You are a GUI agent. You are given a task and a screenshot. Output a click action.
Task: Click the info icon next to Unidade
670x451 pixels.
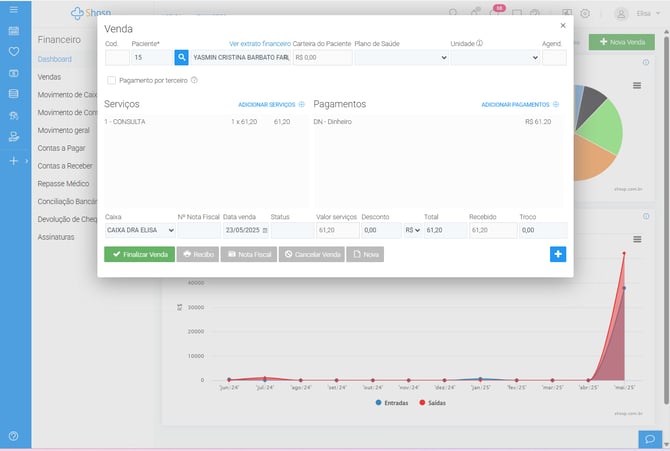pos(480,44)
